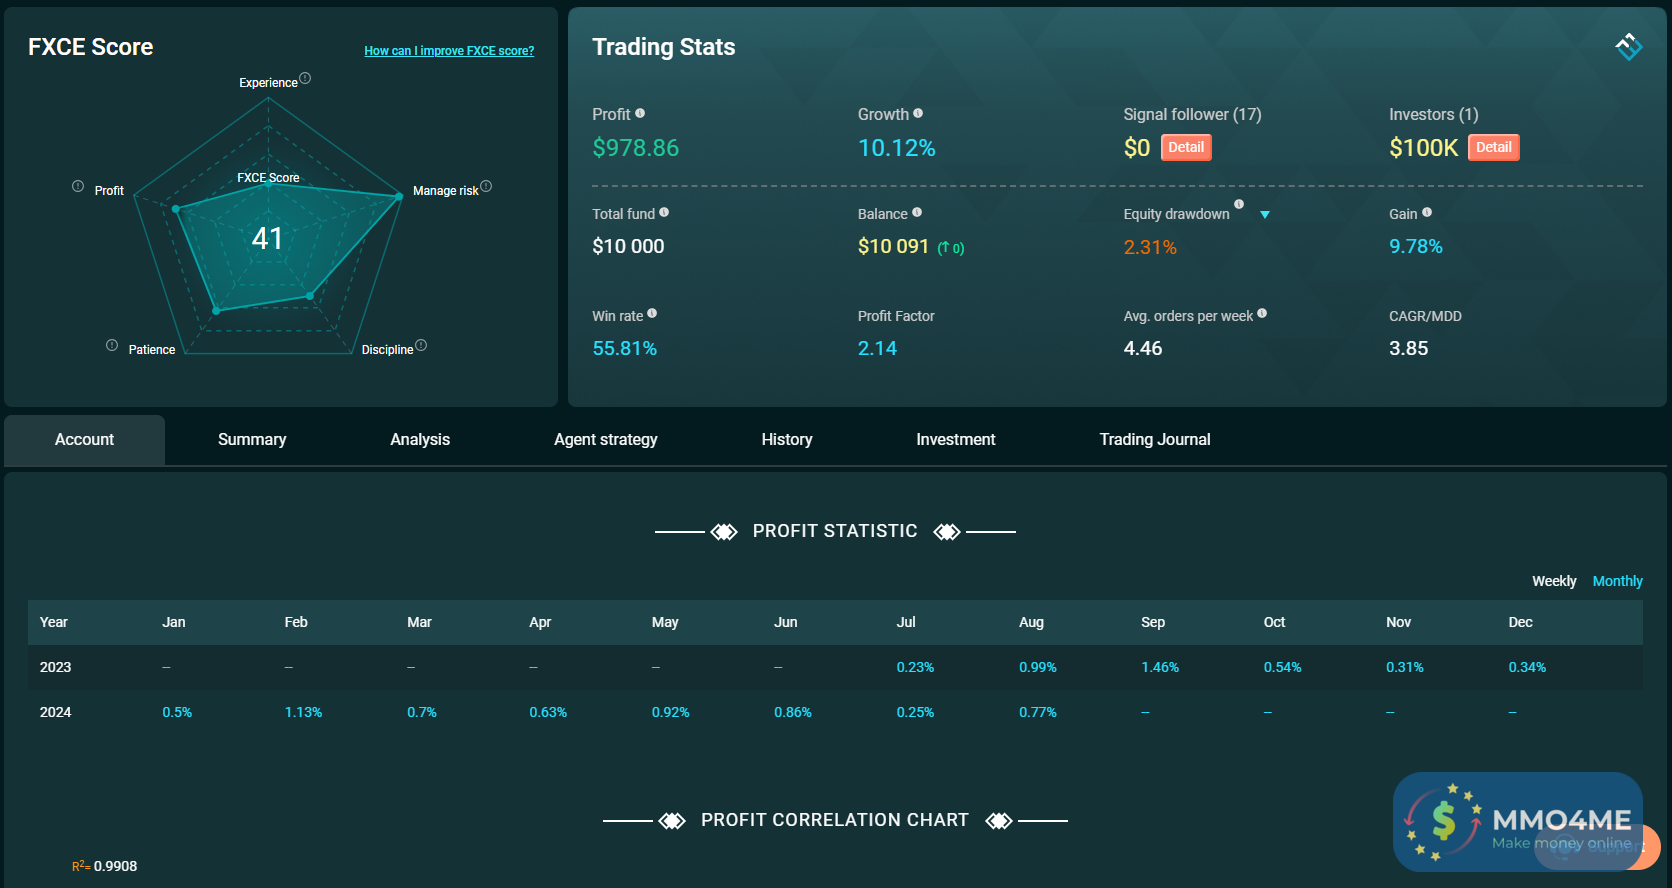This screenshot has width=1672, height=888.
Task: Click the info icon next to Growth
Action: click(918, 113)
